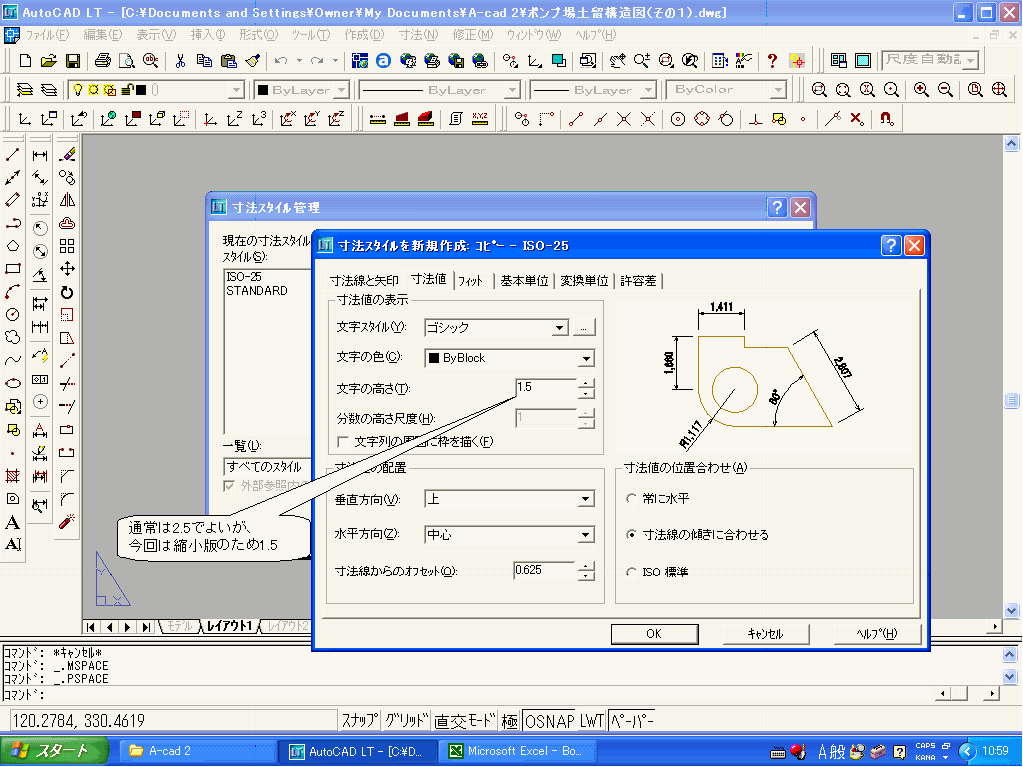This screenshot has height=767, width=1023.
Task: Select the Mirror tool
Action: coord(67,200)
